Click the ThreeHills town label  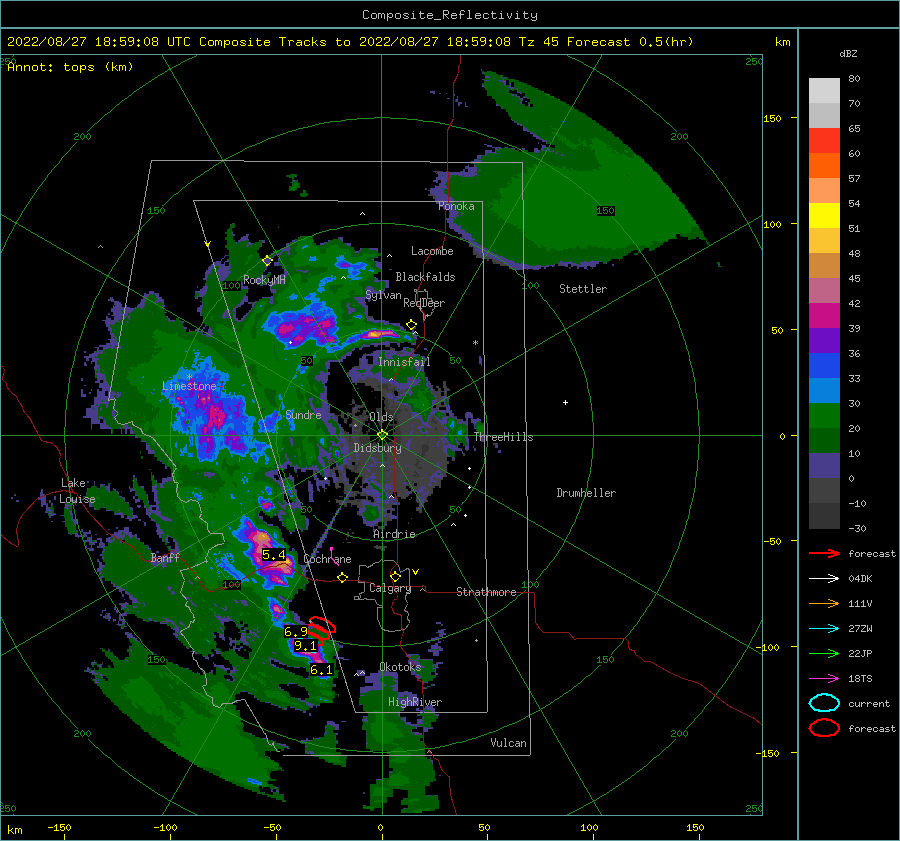503,437
